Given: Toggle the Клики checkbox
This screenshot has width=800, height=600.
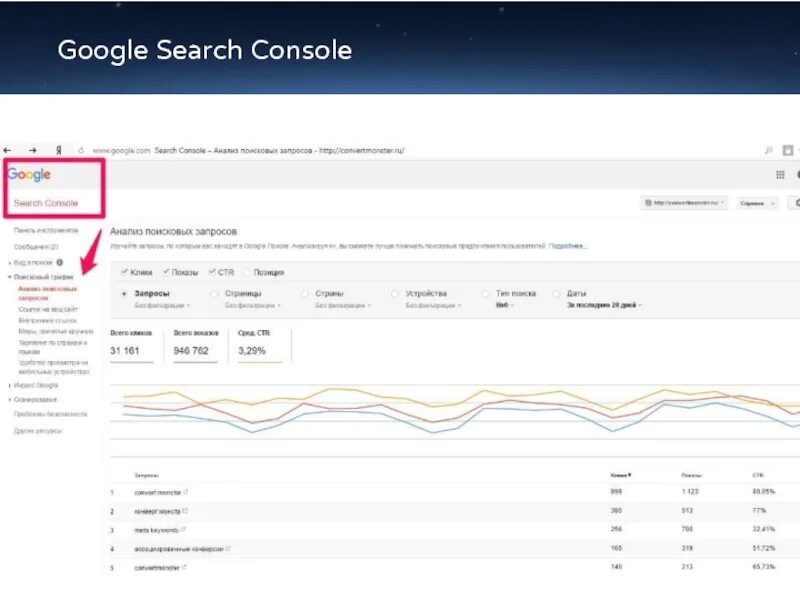Looking at the screenshot, I should coord(124,272).
